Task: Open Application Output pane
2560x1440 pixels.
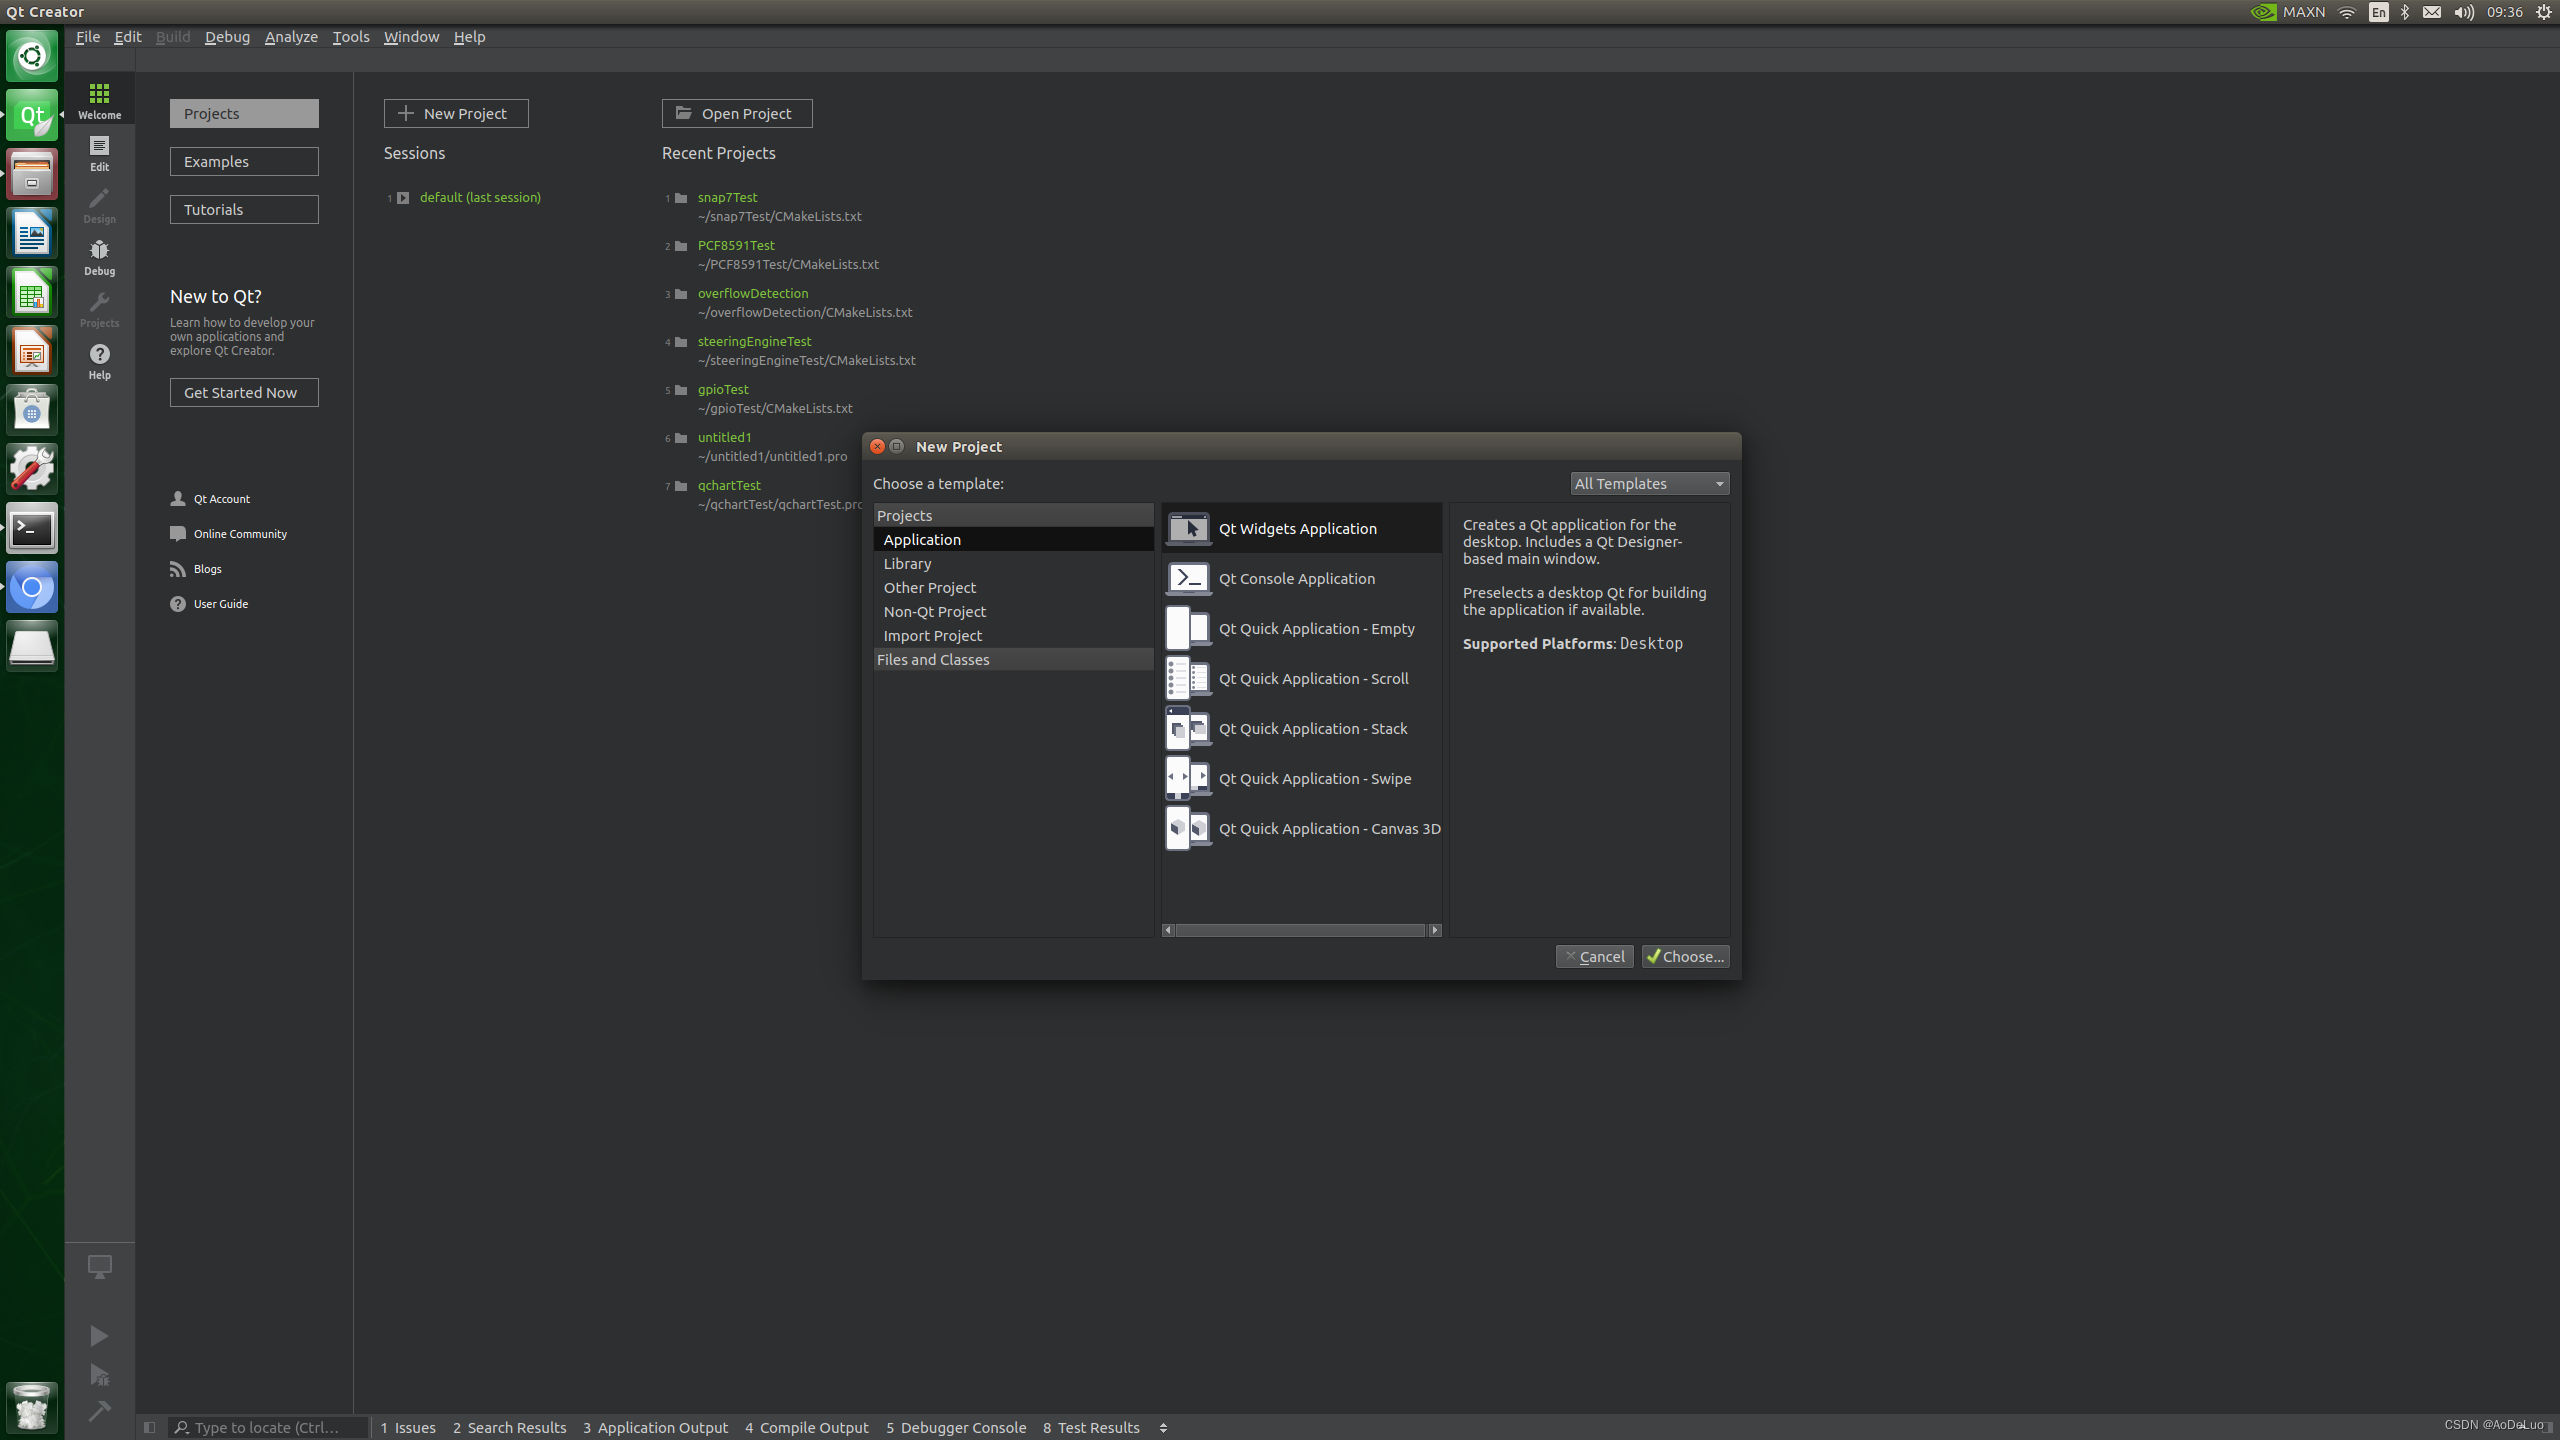Action: point(655,1427)
